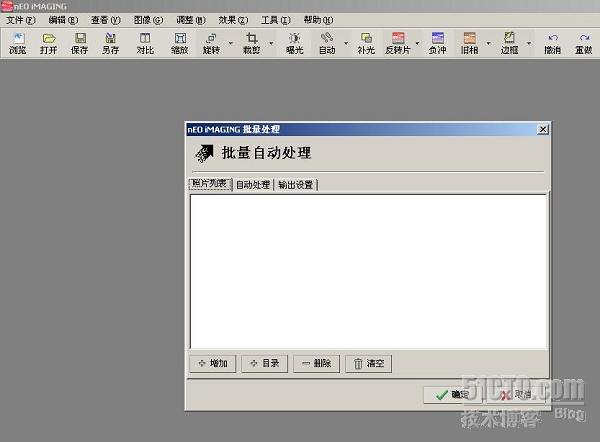The height and width of the screenshot is (442, 600).
Task: Undo with the 撤消 icon
Action: (553, 43)
